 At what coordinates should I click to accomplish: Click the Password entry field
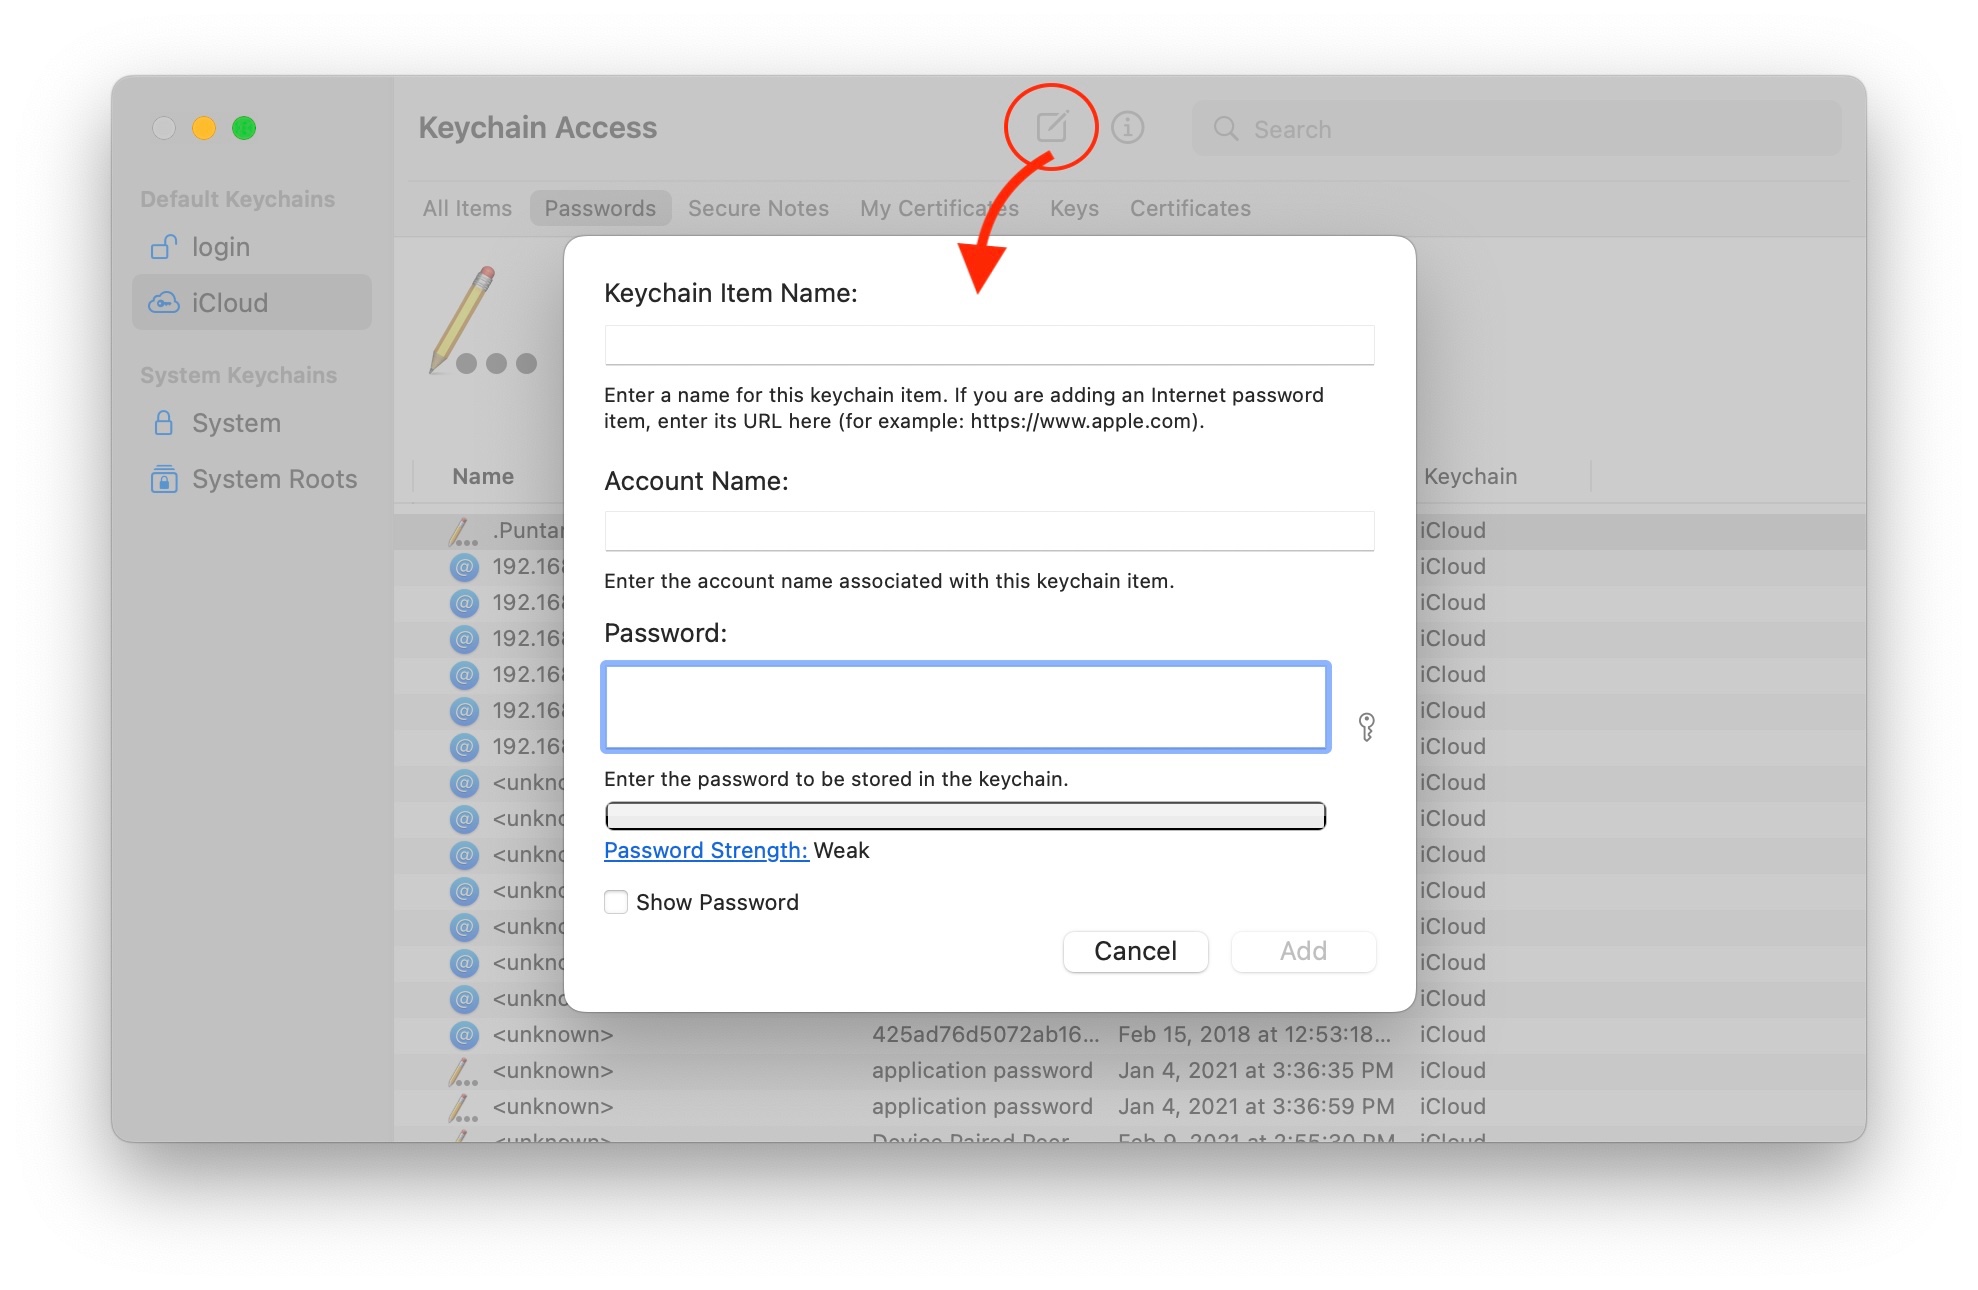965,707
